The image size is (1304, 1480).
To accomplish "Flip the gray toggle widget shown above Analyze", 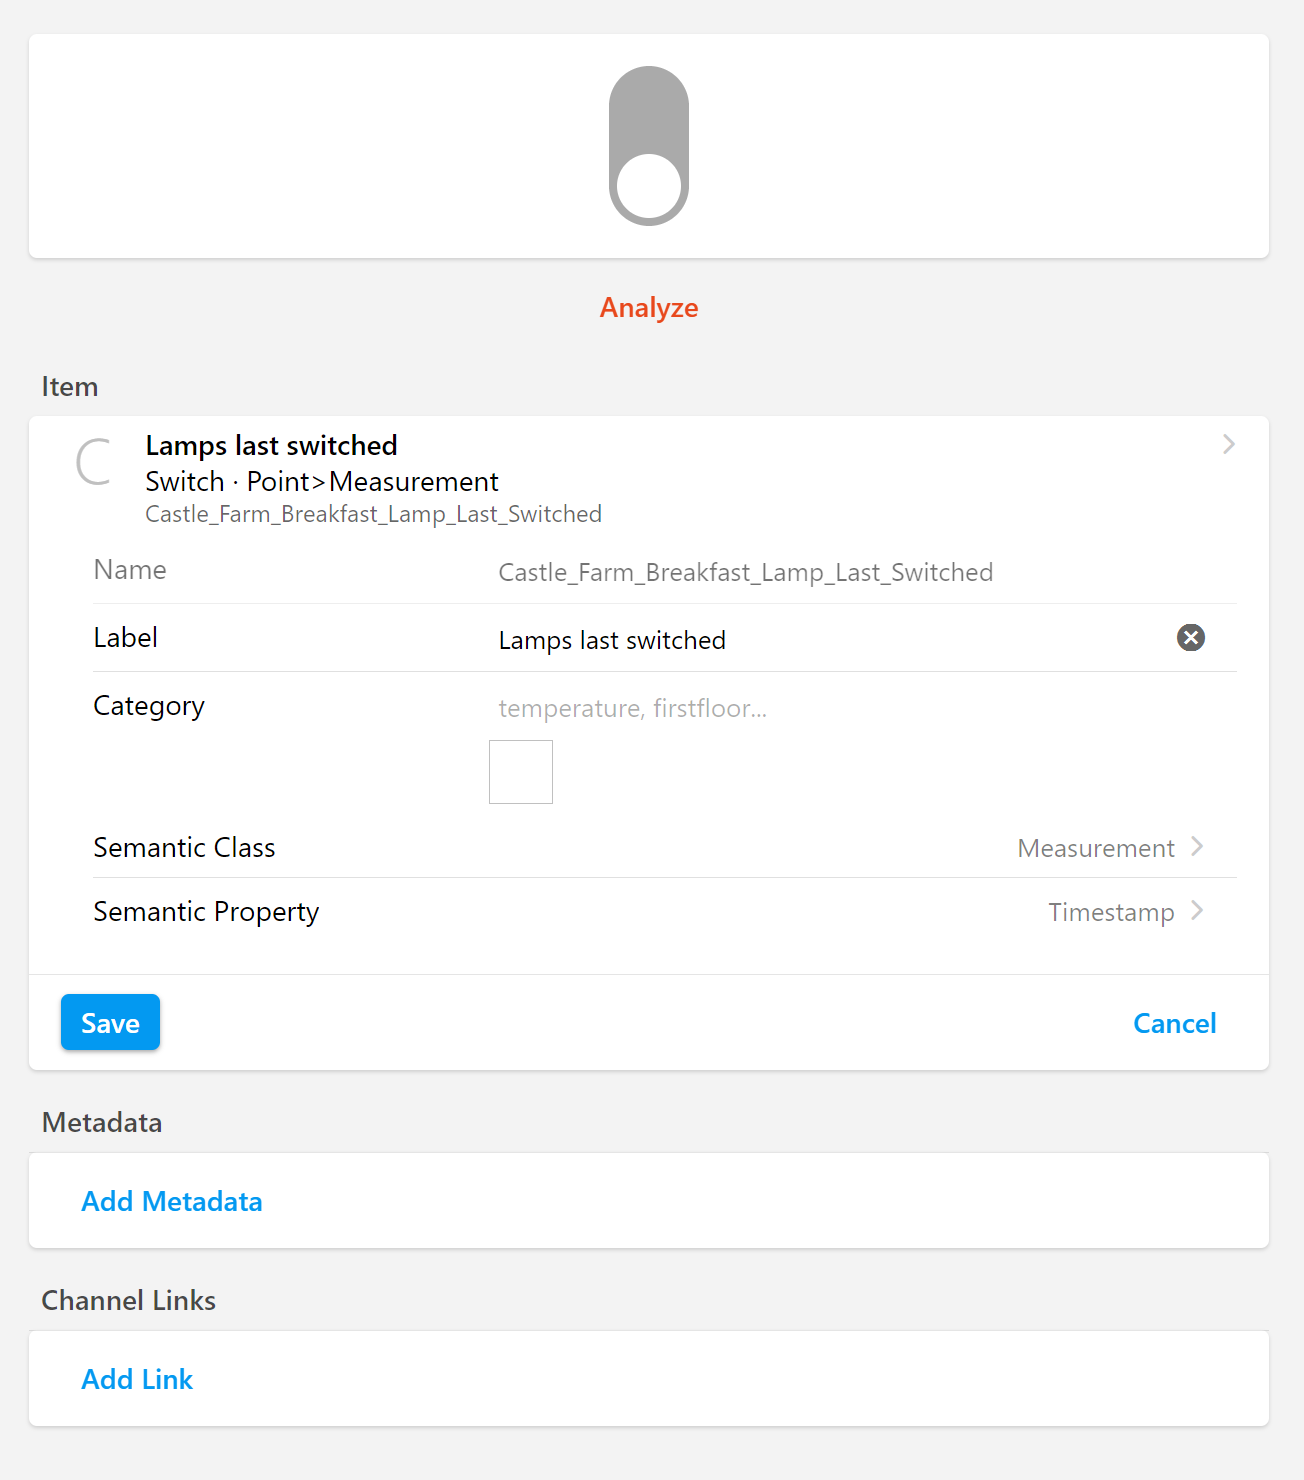I will coord(648,145).
